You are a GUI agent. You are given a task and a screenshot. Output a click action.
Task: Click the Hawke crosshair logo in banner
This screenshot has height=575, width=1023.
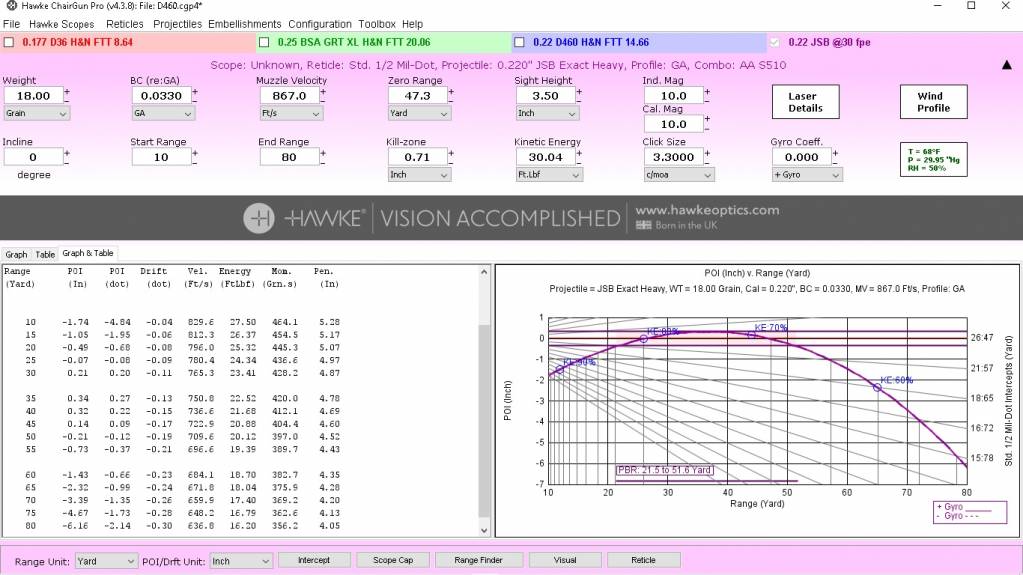coord(258,218)
